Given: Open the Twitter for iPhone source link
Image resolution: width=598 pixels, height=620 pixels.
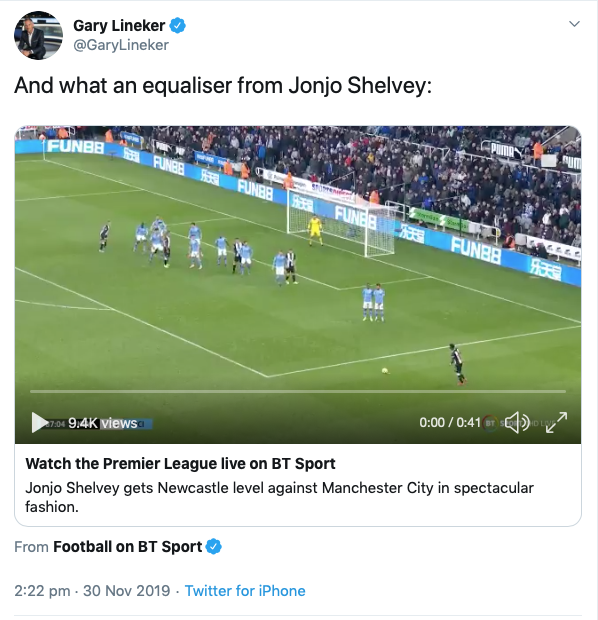Looking at the screenshot, I should point(245,591).
